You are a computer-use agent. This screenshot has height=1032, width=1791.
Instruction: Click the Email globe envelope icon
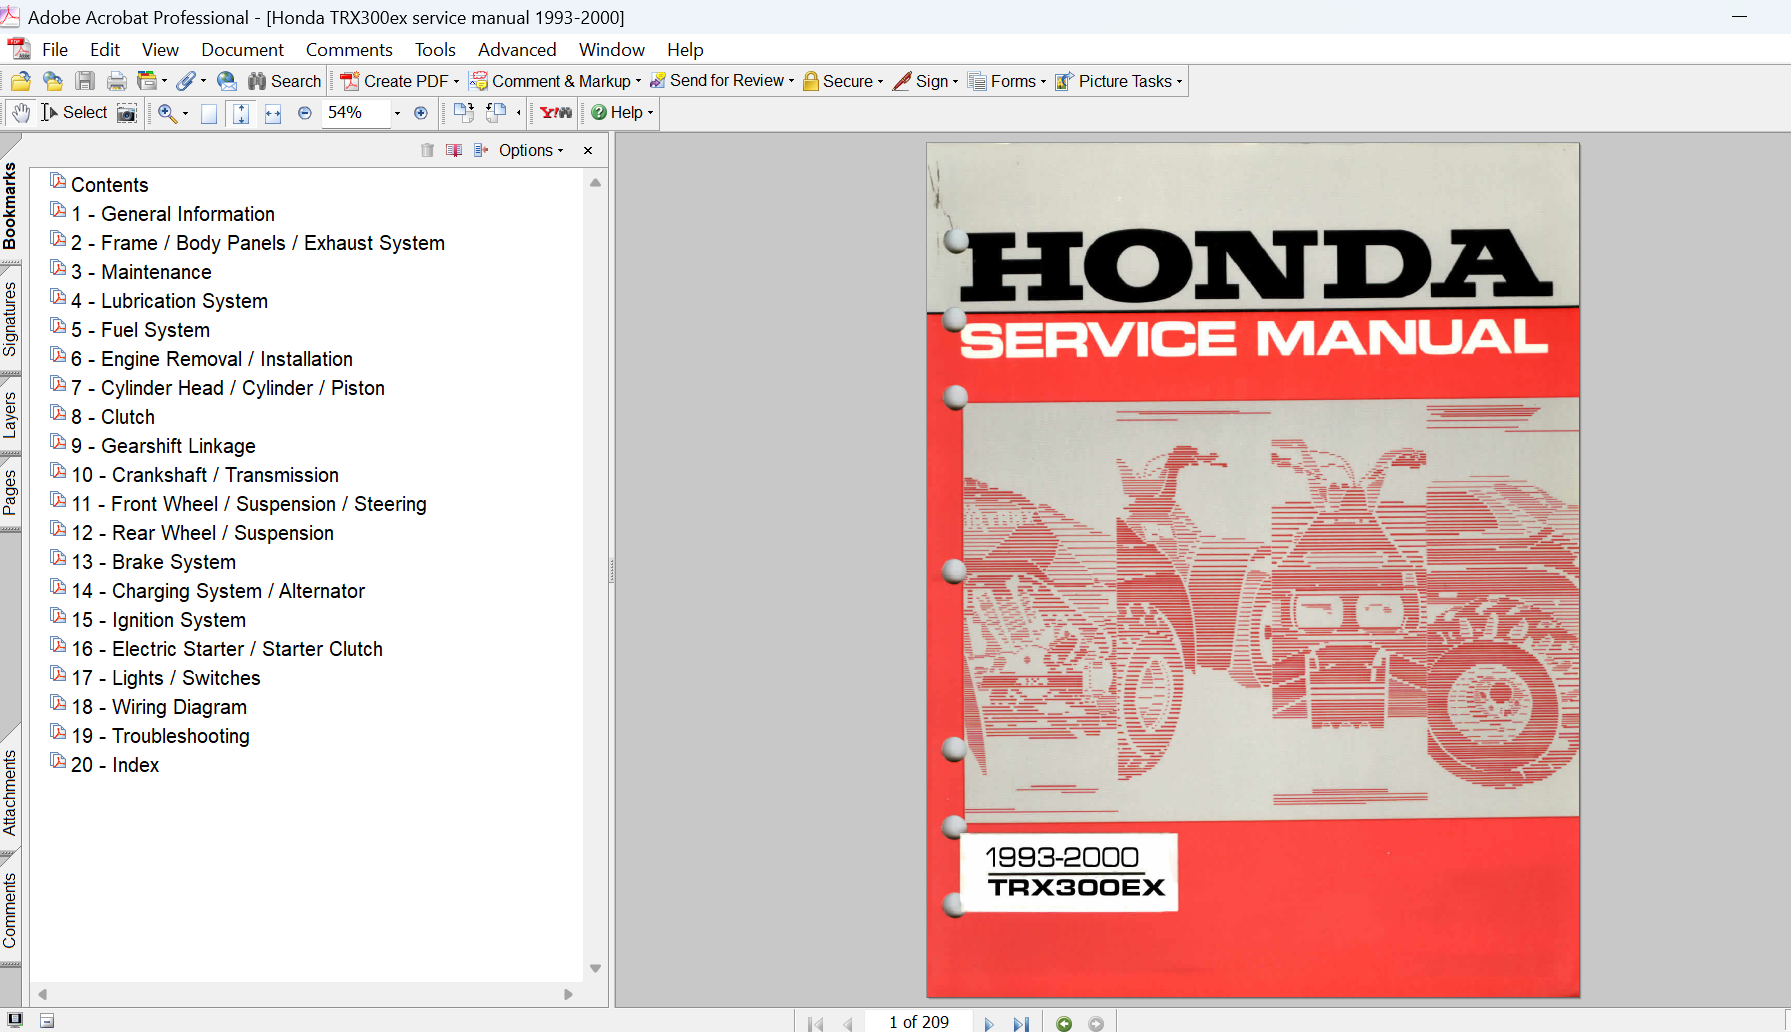pyautogui.click(x=227, y=81)
